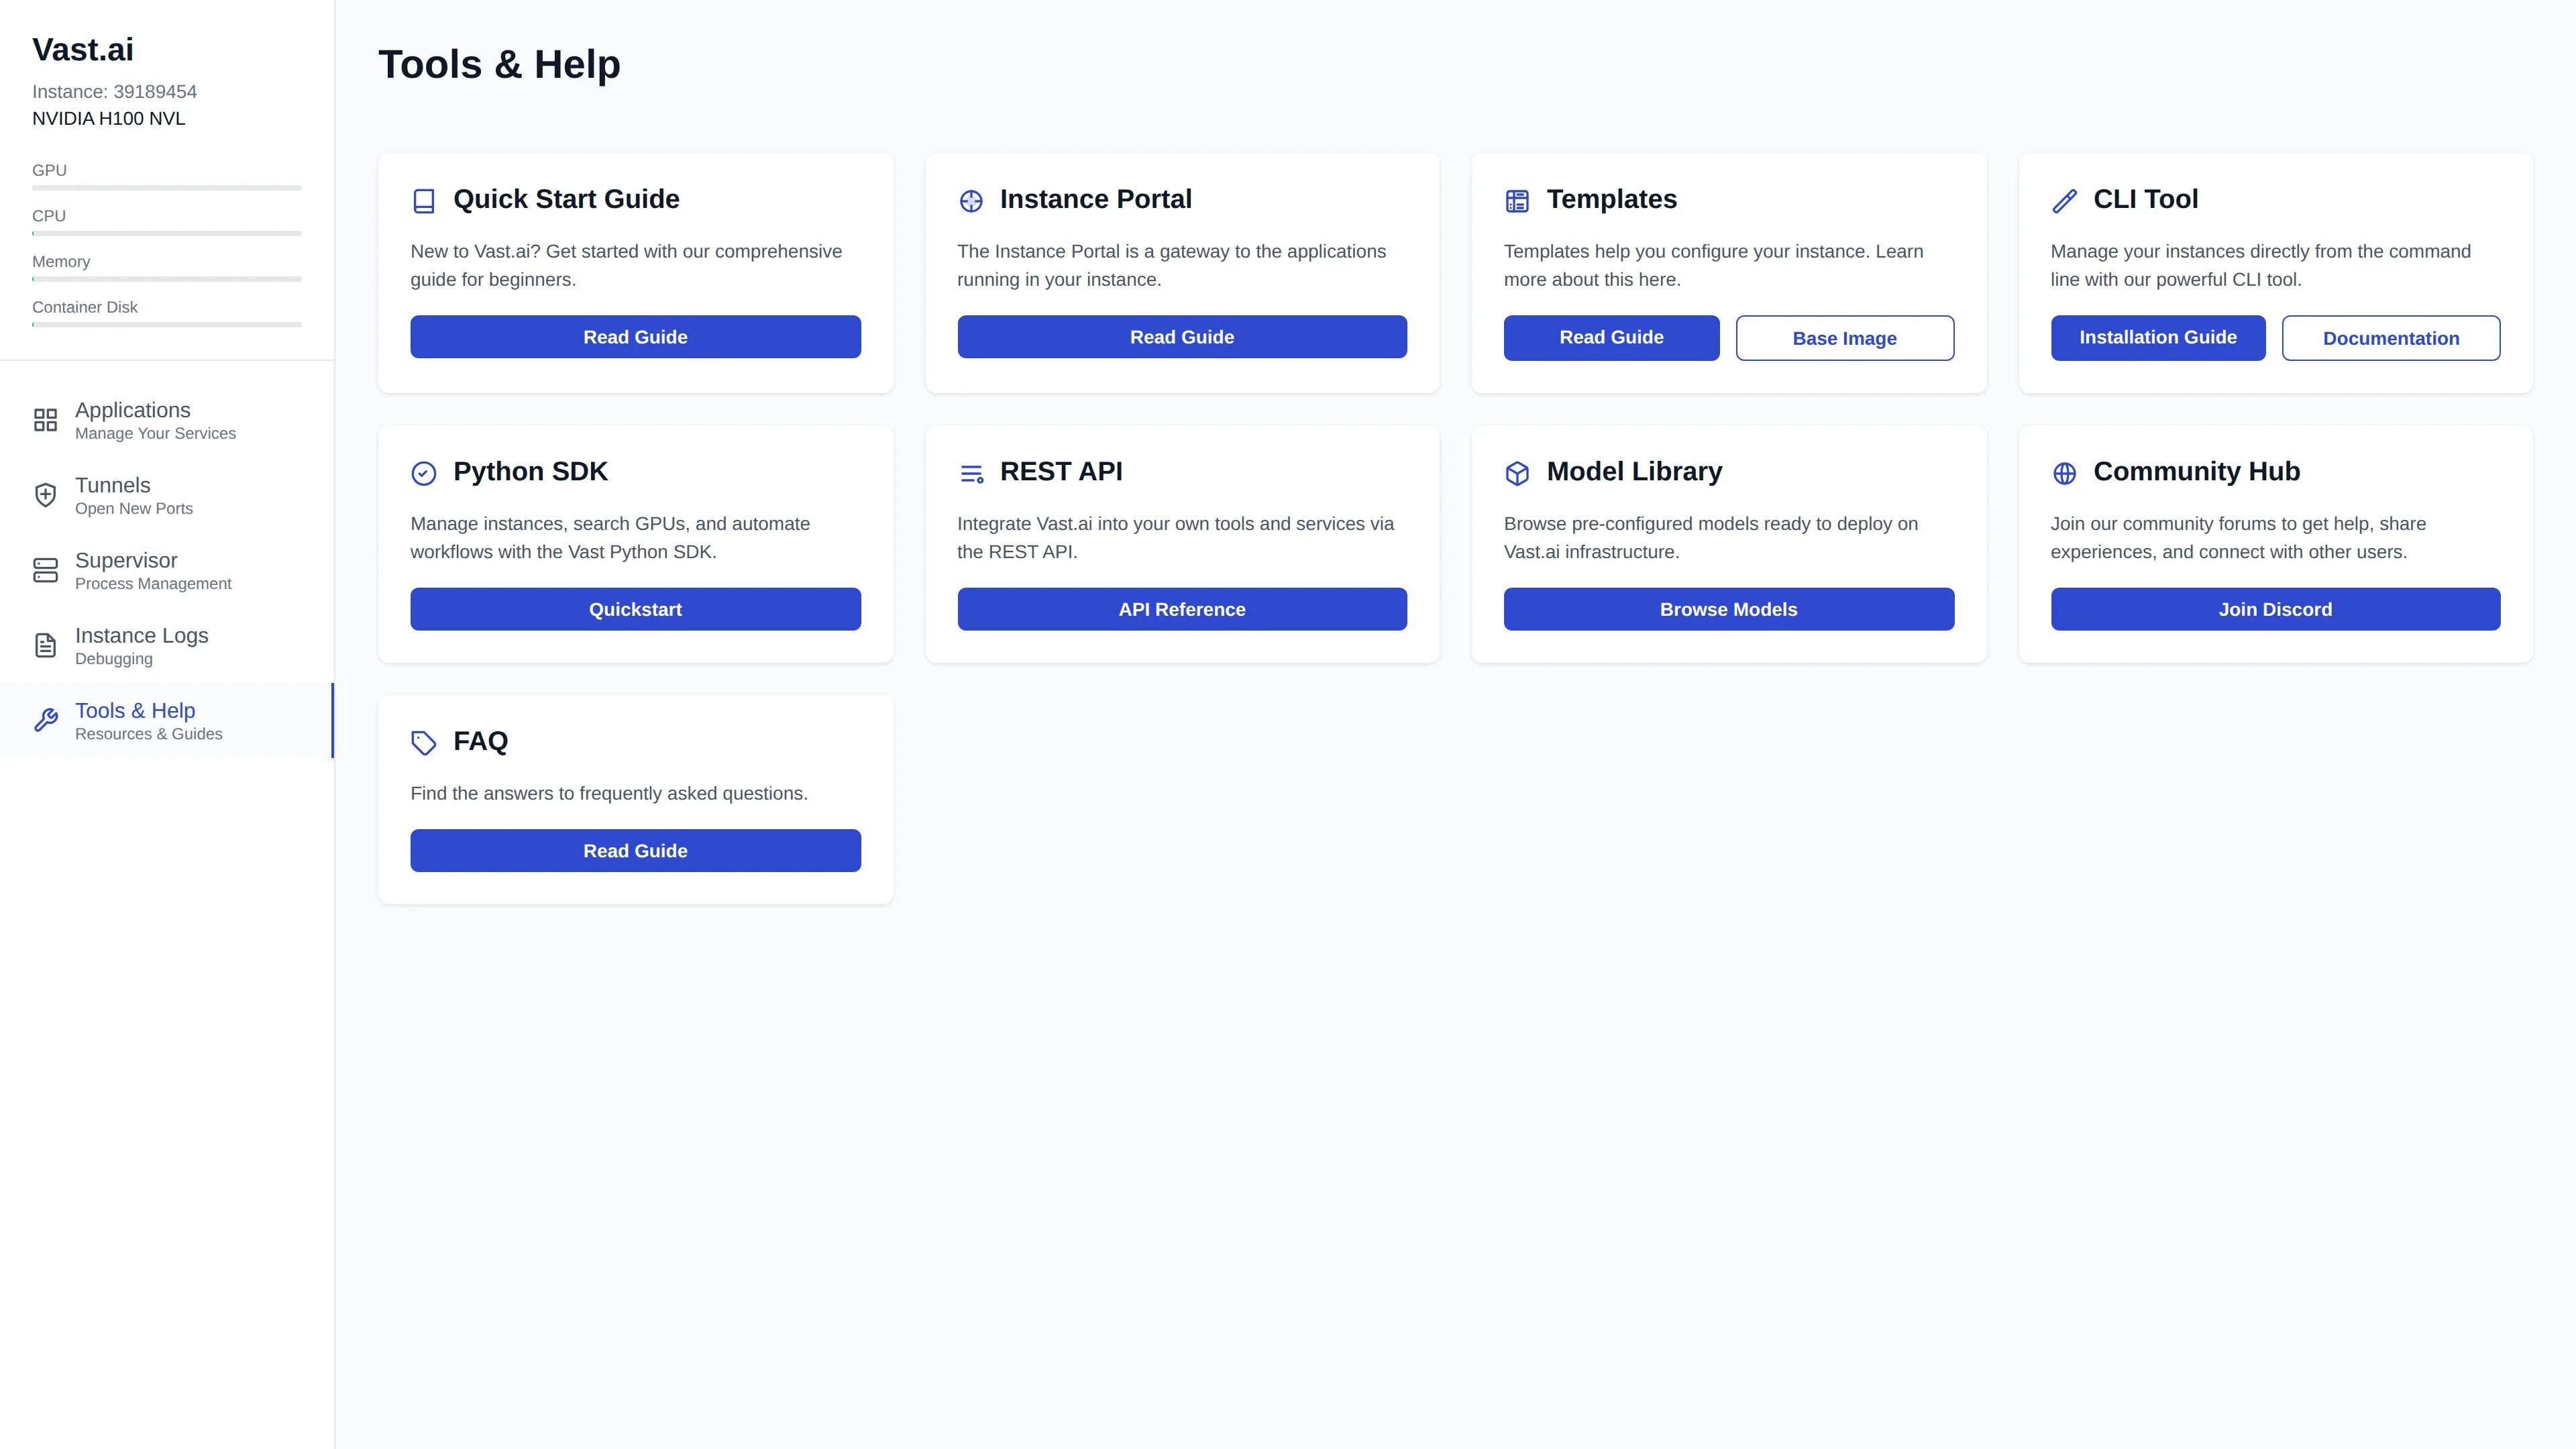Click the Browse Models button

coord(1728,609)
